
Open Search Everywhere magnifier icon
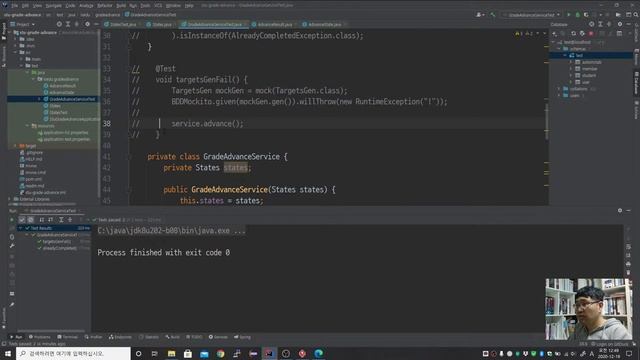636,15
